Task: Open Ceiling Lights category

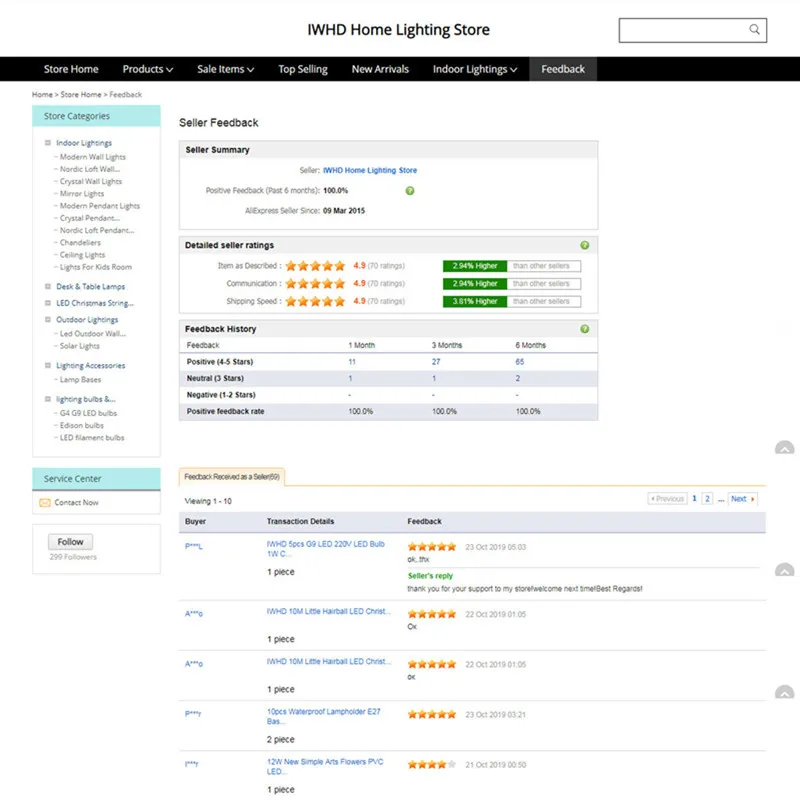Action: point(82,255)
